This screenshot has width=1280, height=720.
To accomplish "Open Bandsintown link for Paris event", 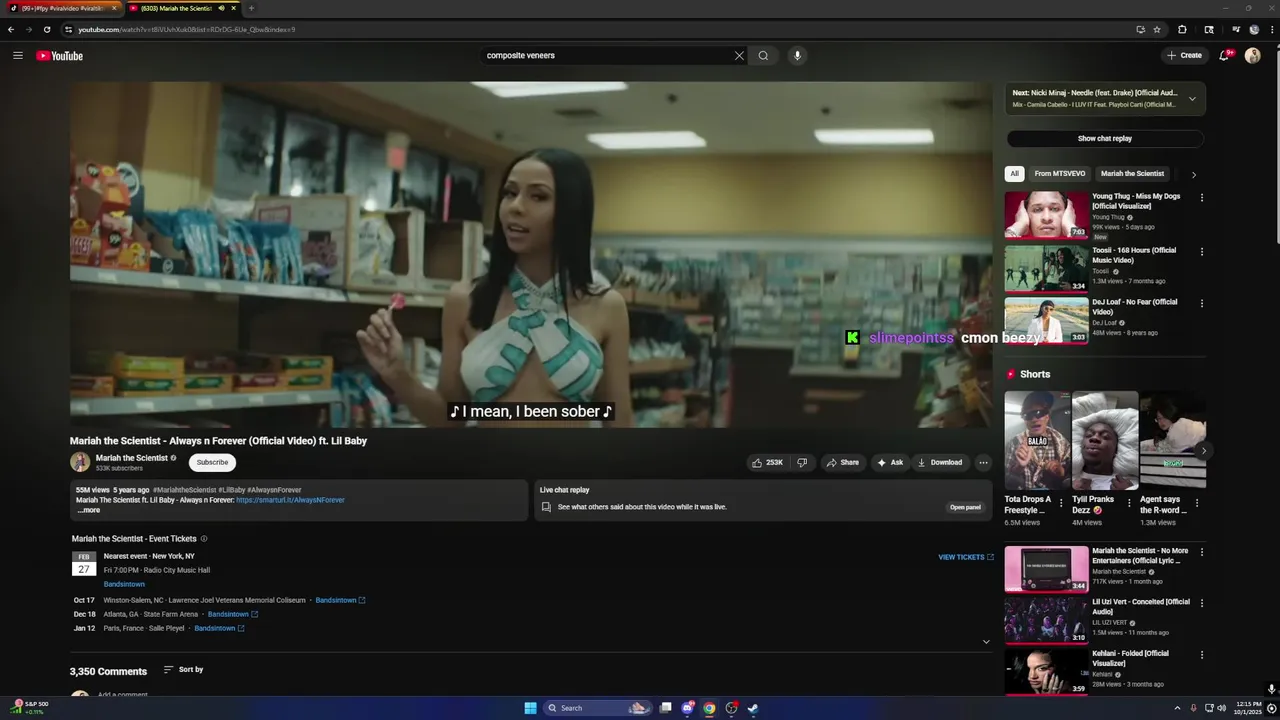I will 219,628.
